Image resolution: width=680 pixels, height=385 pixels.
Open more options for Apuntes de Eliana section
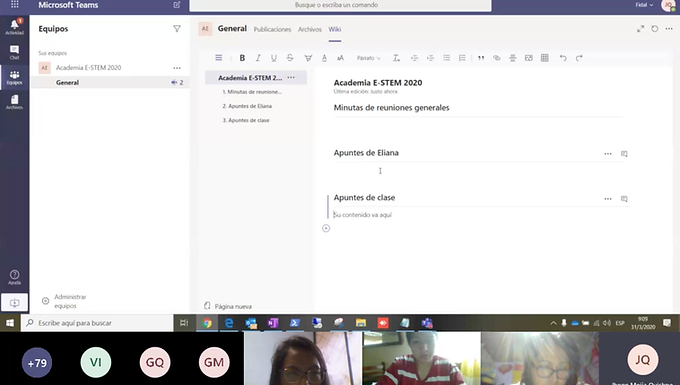tap(608, 153)
